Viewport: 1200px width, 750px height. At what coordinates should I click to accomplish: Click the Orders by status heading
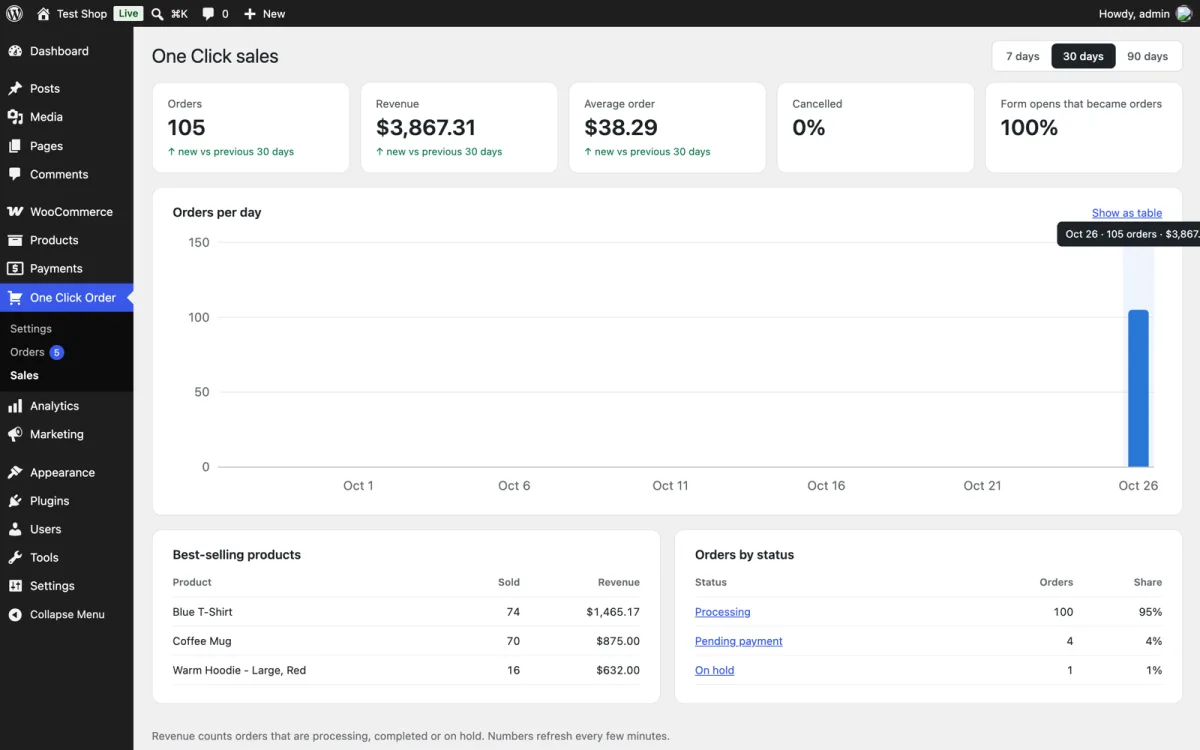(x=744, y=555)
